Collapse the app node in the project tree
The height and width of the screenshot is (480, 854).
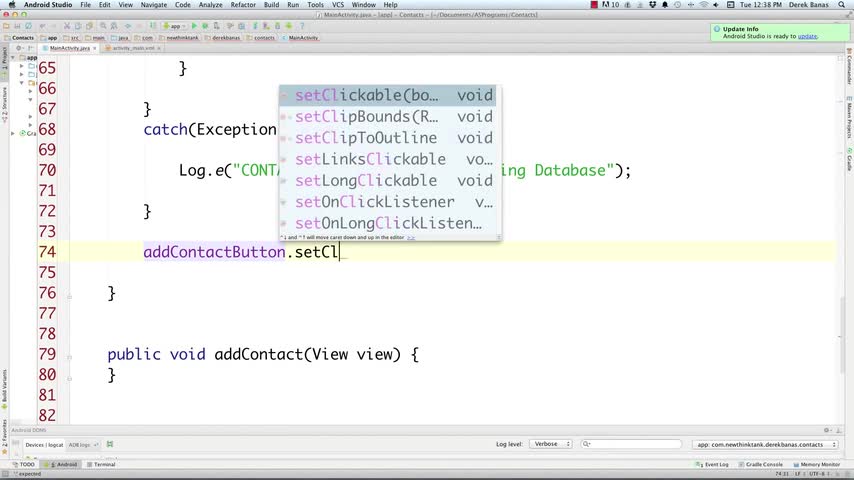tap(13, 57)
